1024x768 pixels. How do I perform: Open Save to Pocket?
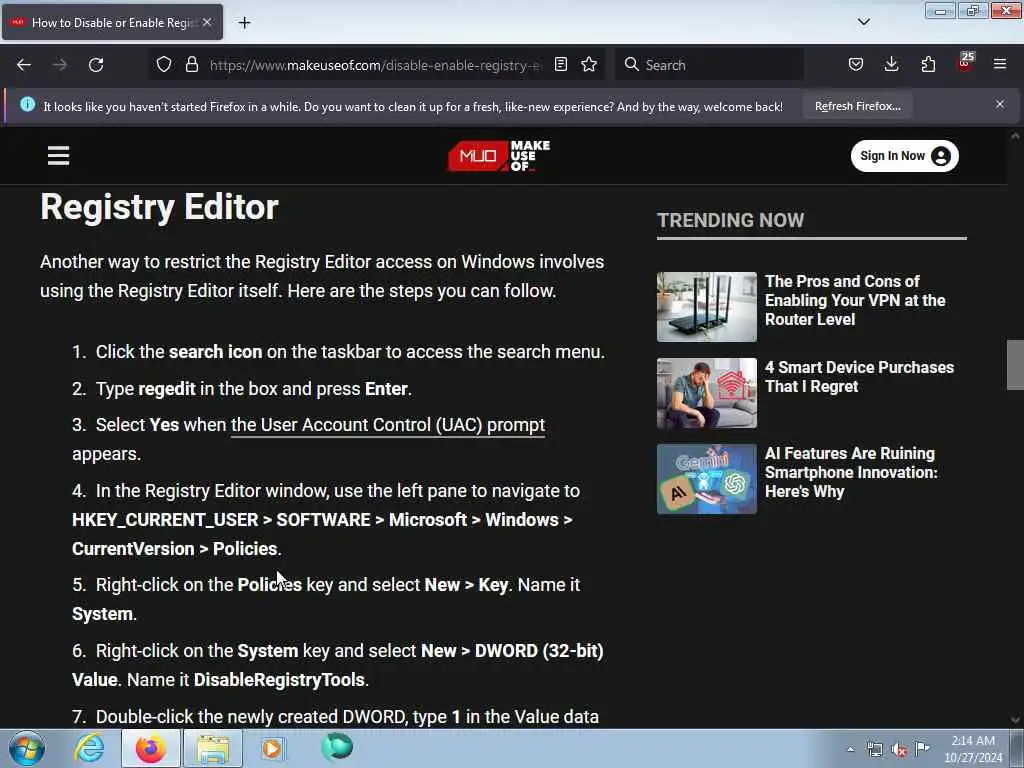tap(856, 65)
